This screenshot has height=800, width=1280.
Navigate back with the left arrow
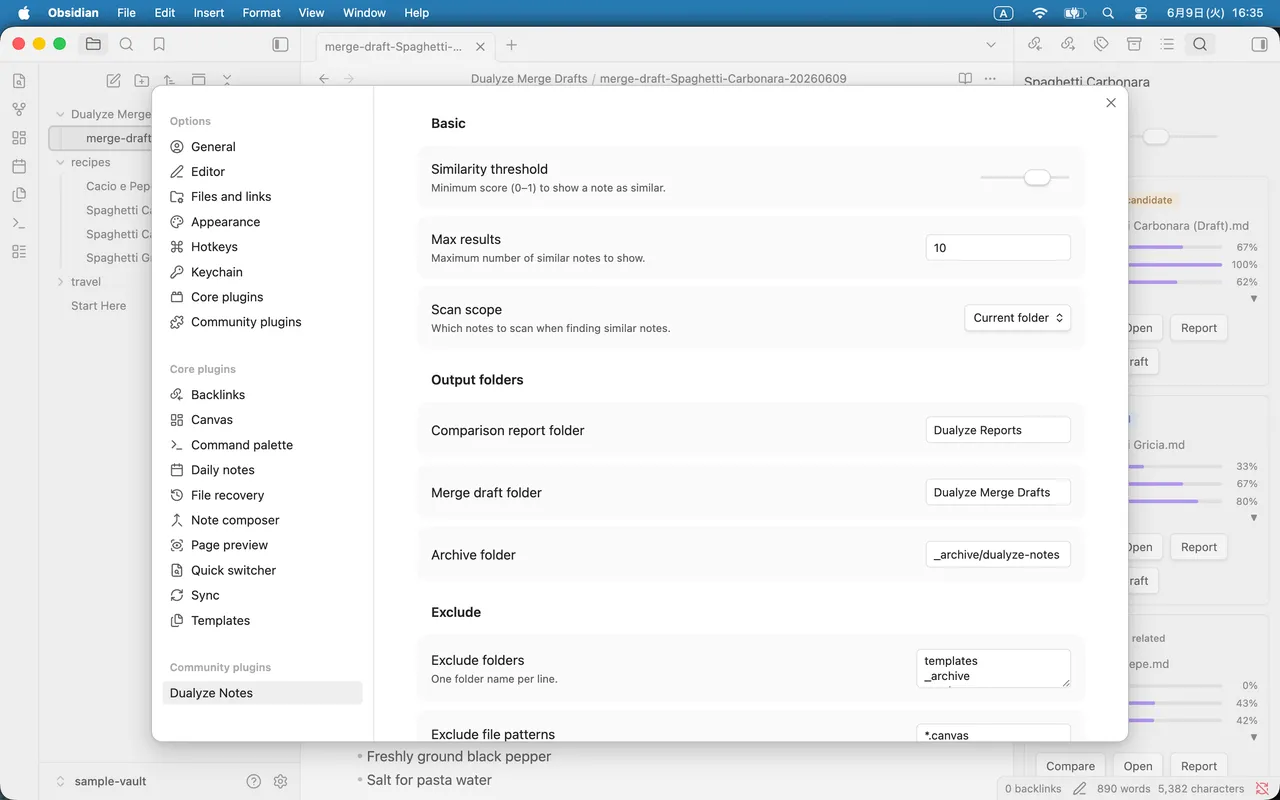coord(324,78)
